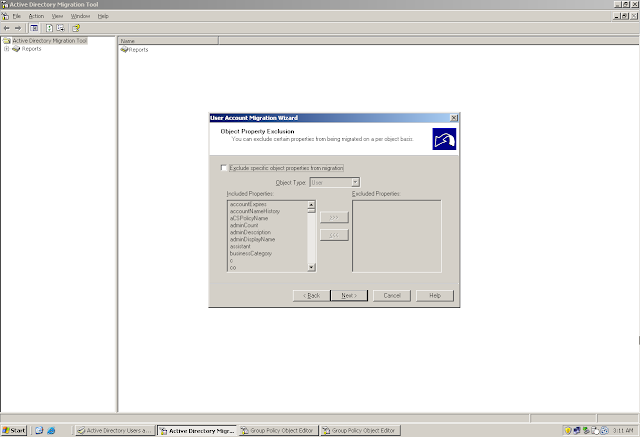Click the taskbar clock showing 3:11 AM
The image size is (640, 437).
pos(623,430)
